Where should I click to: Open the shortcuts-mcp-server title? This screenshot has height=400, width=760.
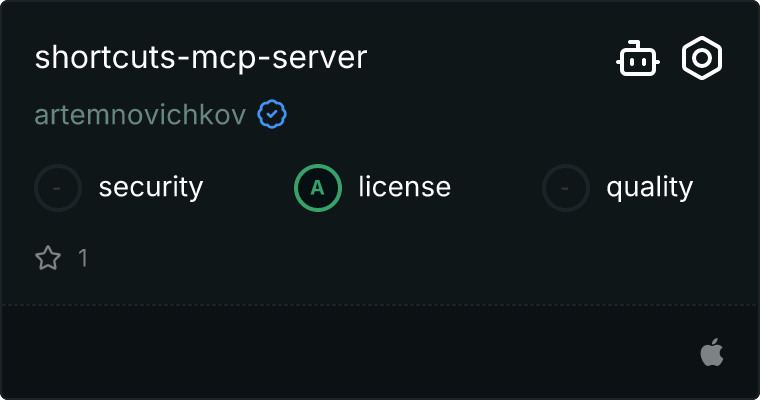coord(201,58)
